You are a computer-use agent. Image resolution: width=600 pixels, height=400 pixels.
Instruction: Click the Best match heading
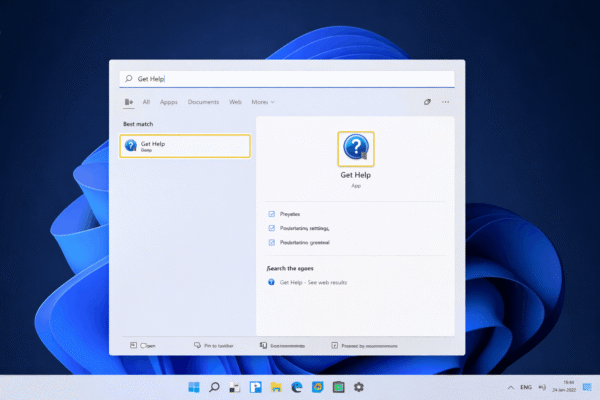(138, 124)
